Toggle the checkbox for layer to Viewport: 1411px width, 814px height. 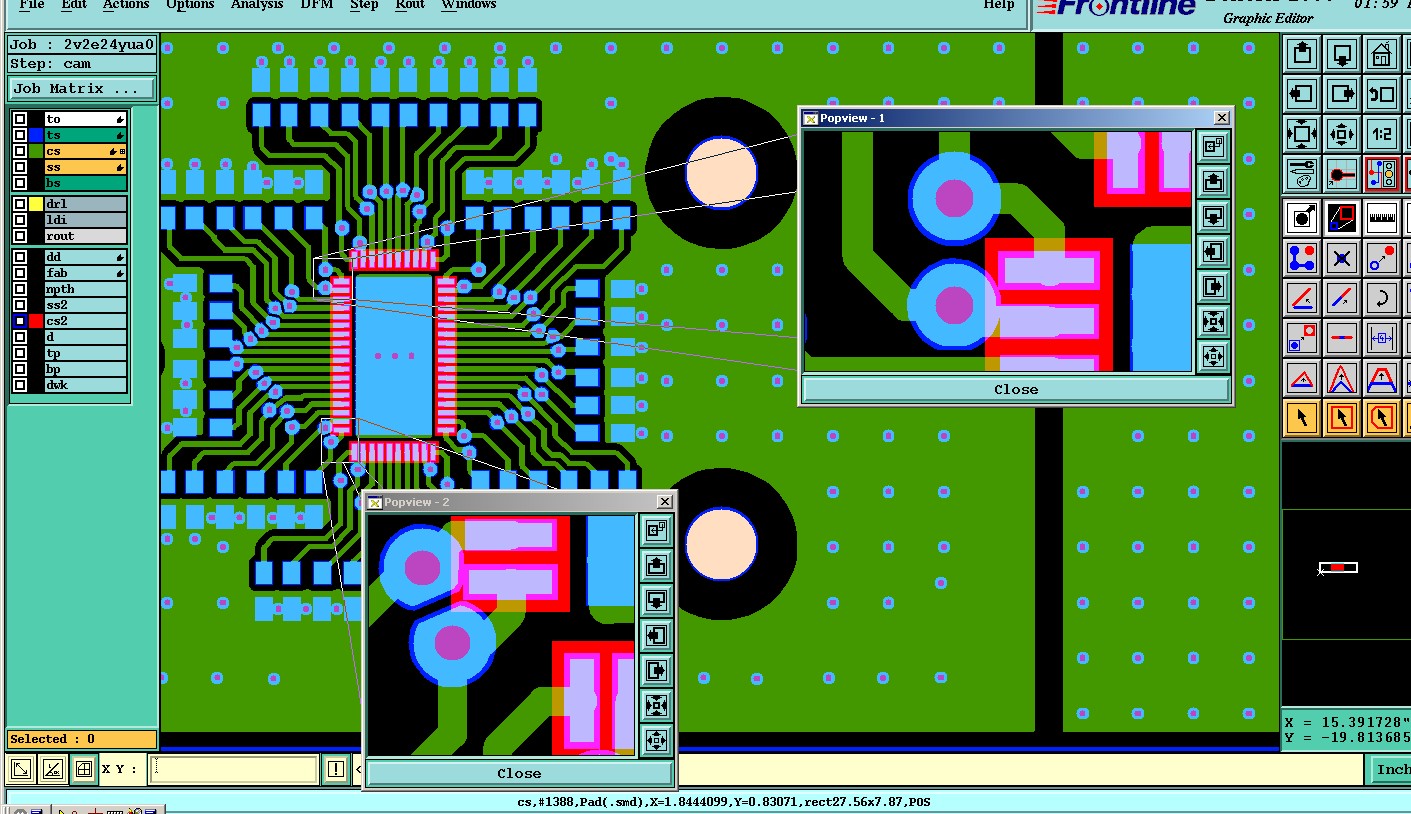20,119
